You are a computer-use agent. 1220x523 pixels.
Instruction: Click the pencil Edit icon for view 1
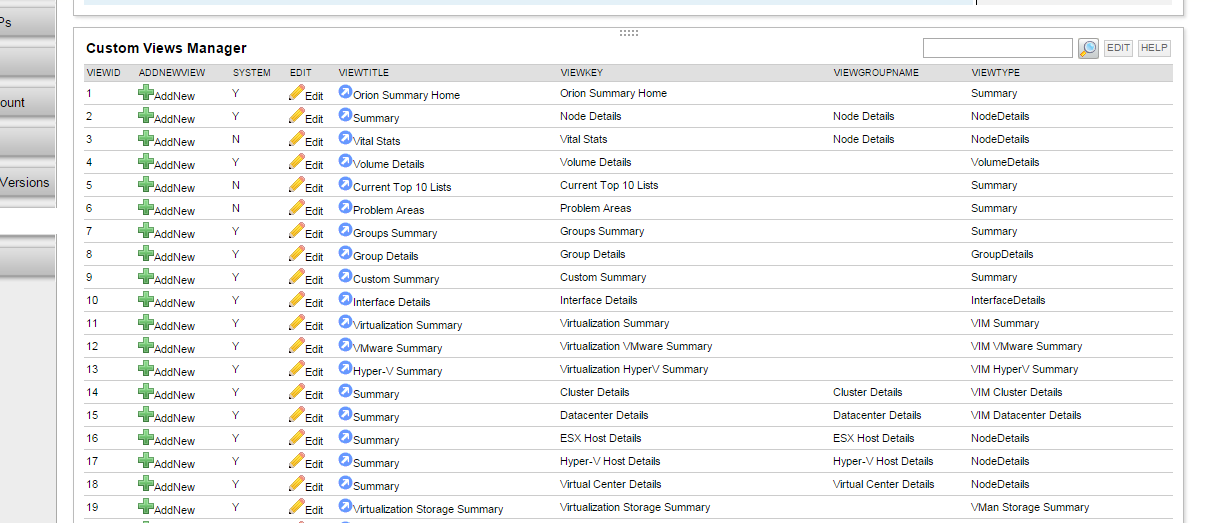coord(297,93)
